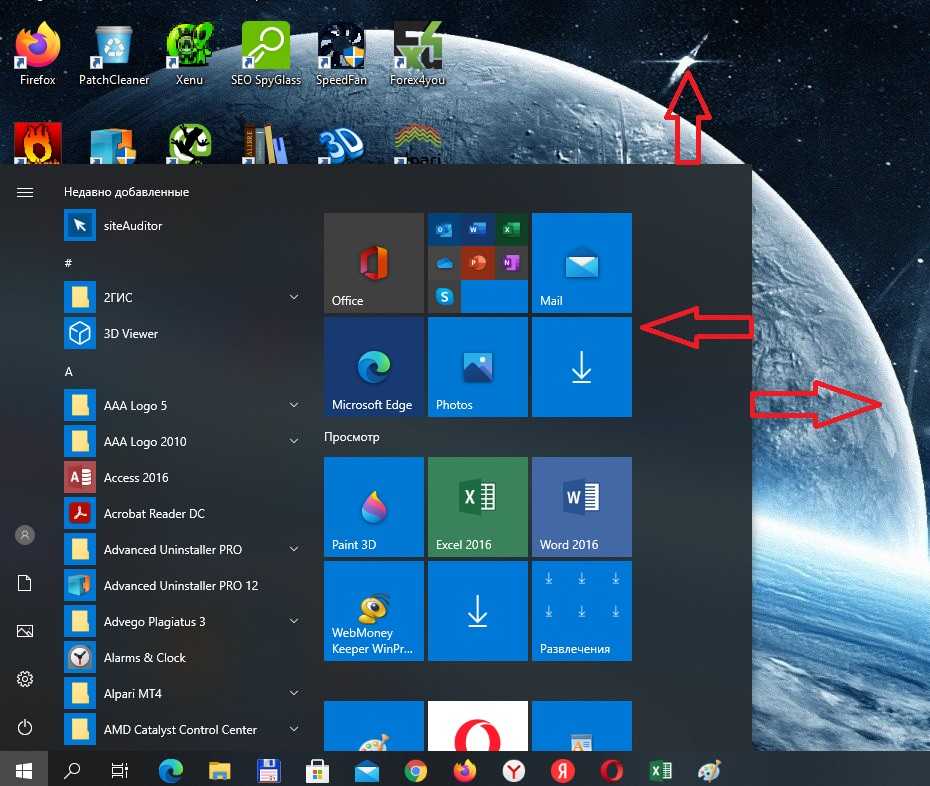Launch Acrobat Reader DC from the list
The height and width of the screenshot is (786, 930).
tap(154, 514)
